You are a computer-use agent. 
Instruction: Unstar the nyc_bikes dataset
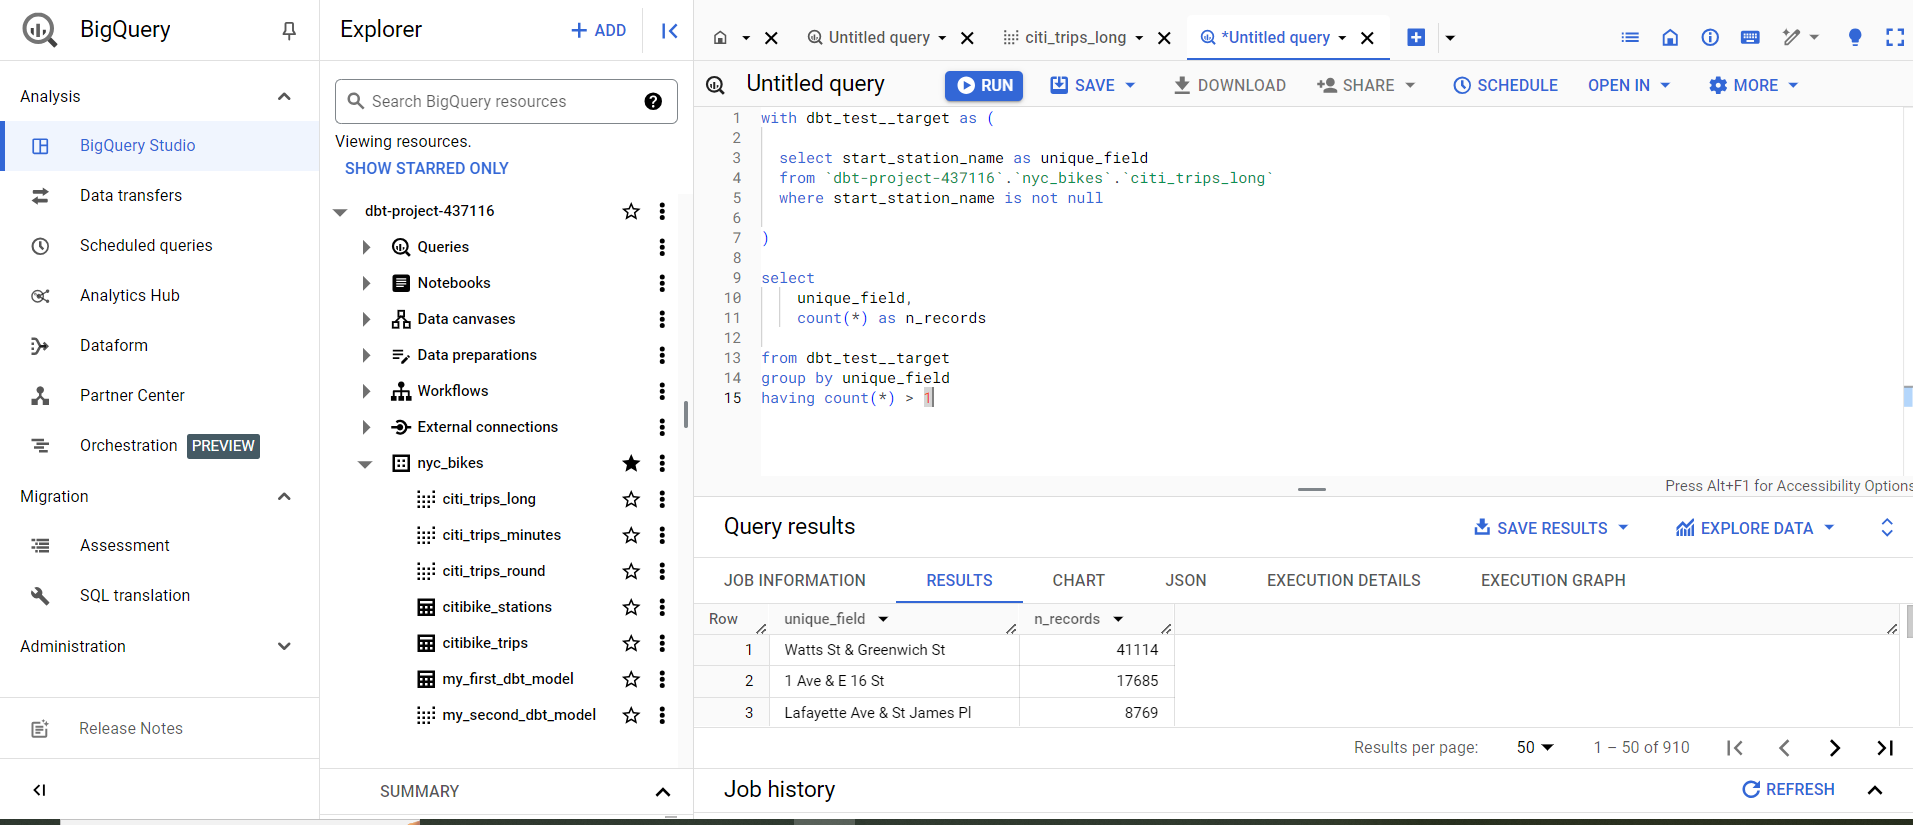[631, 463]
